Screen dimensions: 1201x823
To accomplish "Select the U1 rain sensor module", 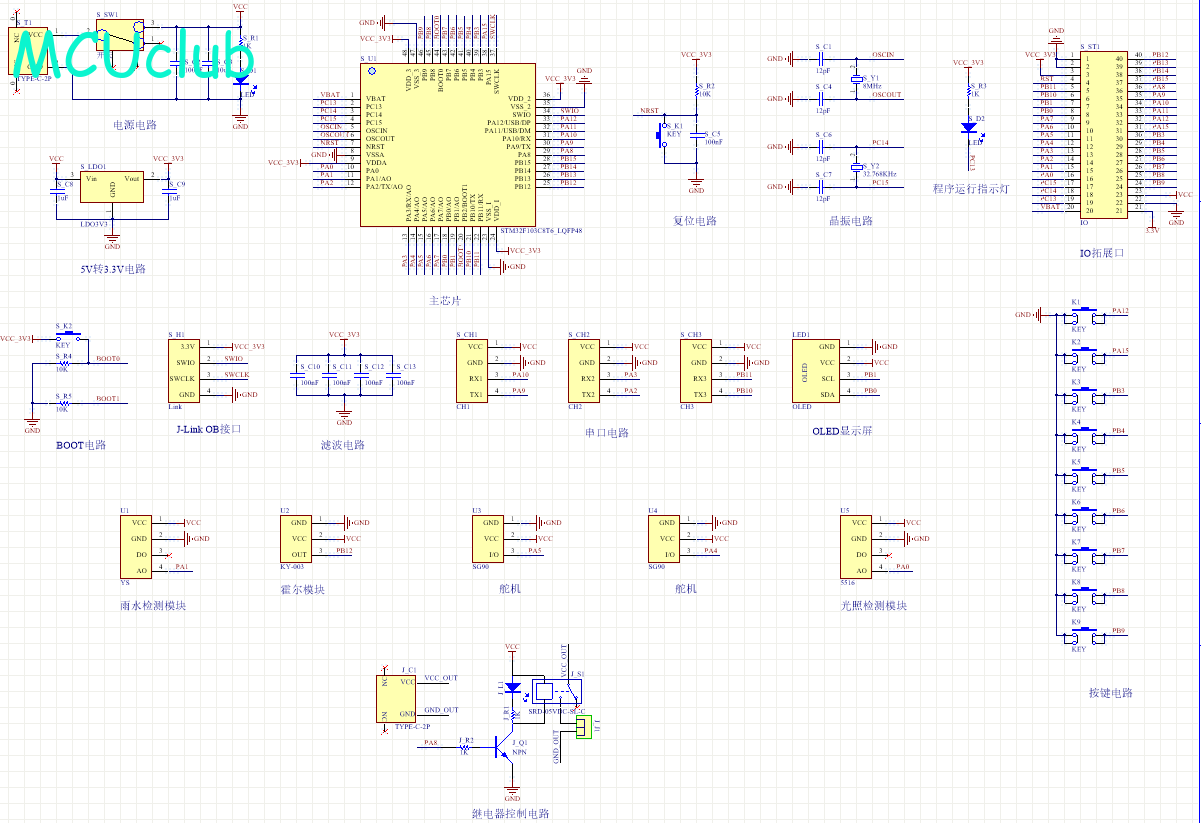I will (x=137, y=546).
